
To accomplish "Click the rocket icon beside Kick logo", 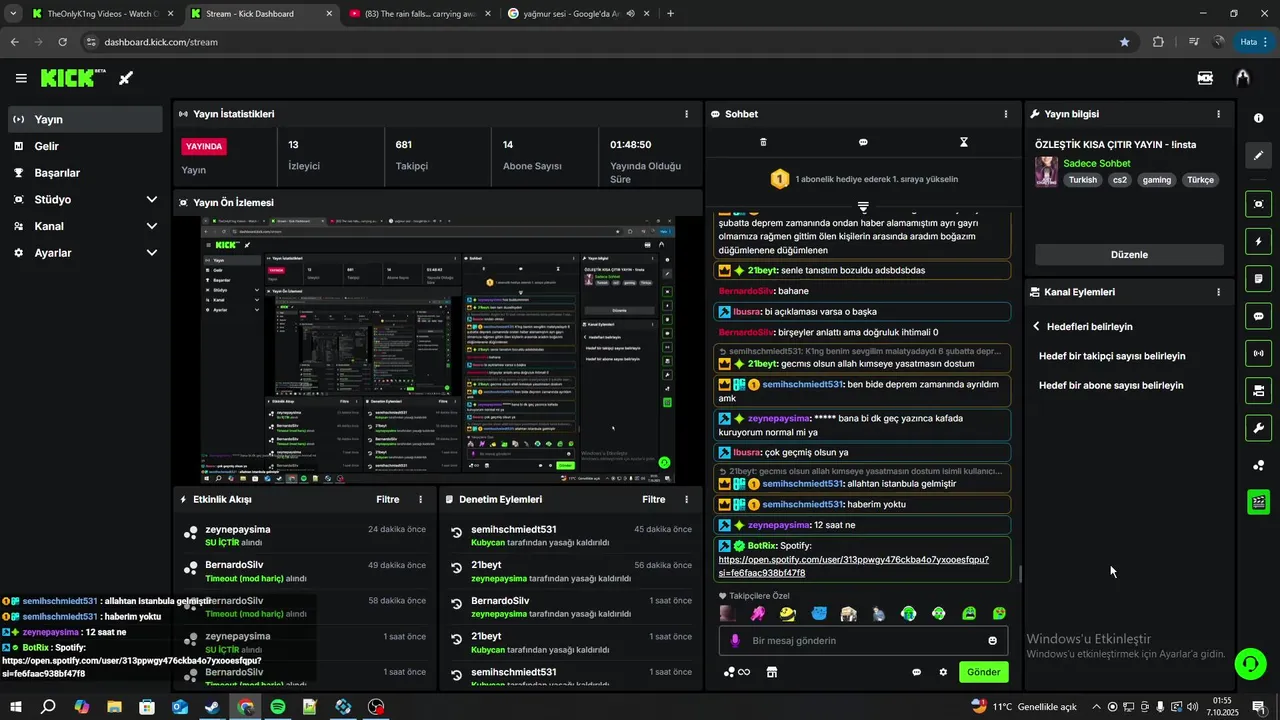I will (x=126, y=78).
